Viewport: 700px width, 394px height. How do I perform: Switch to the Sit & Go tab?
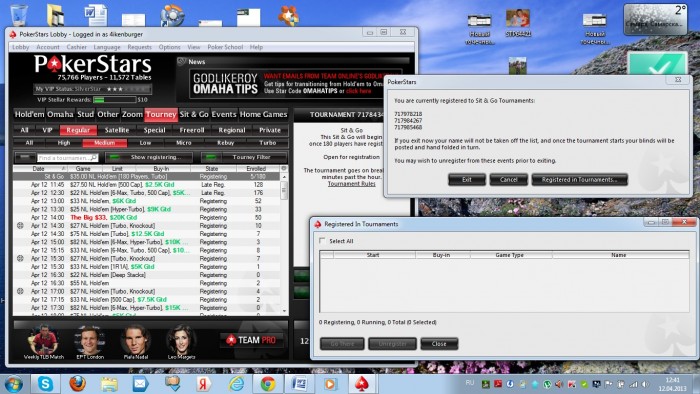[194, 114]
